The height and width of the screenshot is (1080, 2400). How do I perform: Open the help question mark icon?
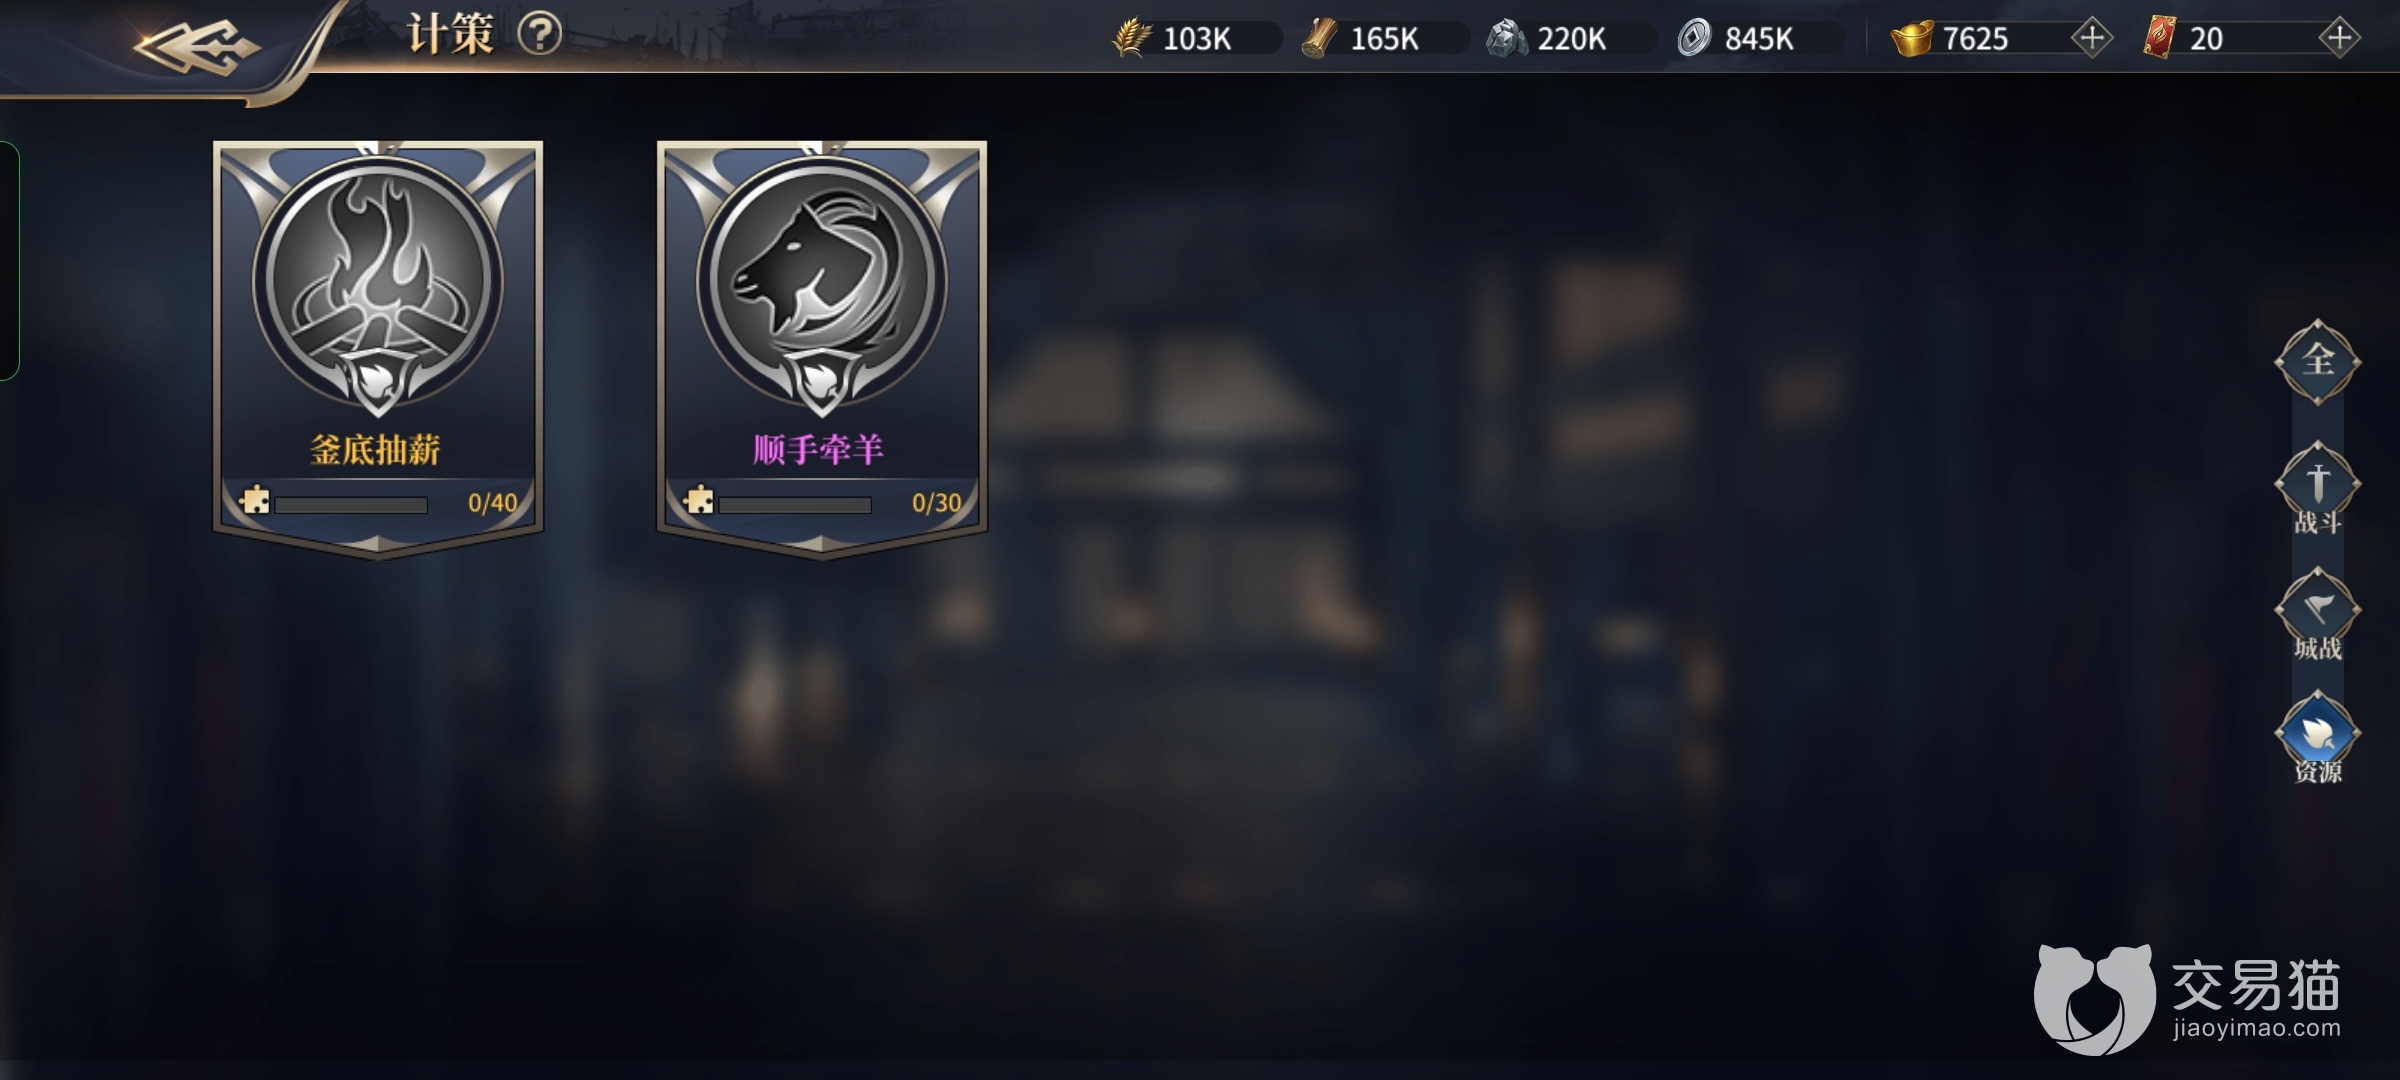pyautogui.click(x=540, y=35)
